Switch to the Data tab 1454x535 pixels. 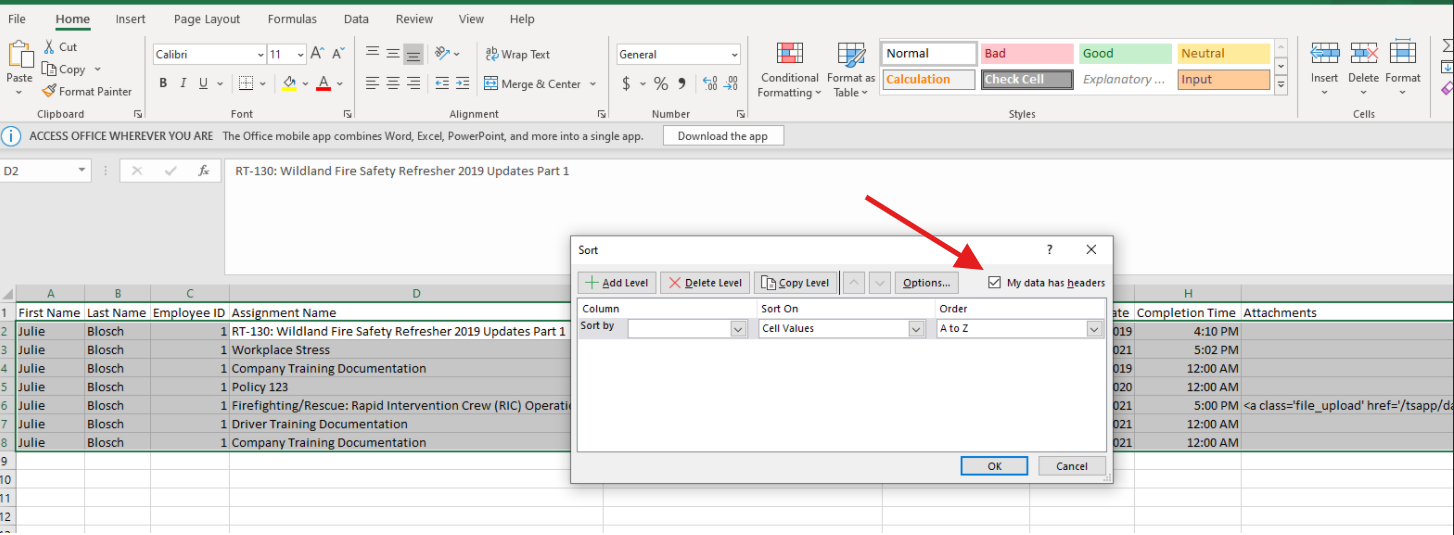click(x=356, y=19)
